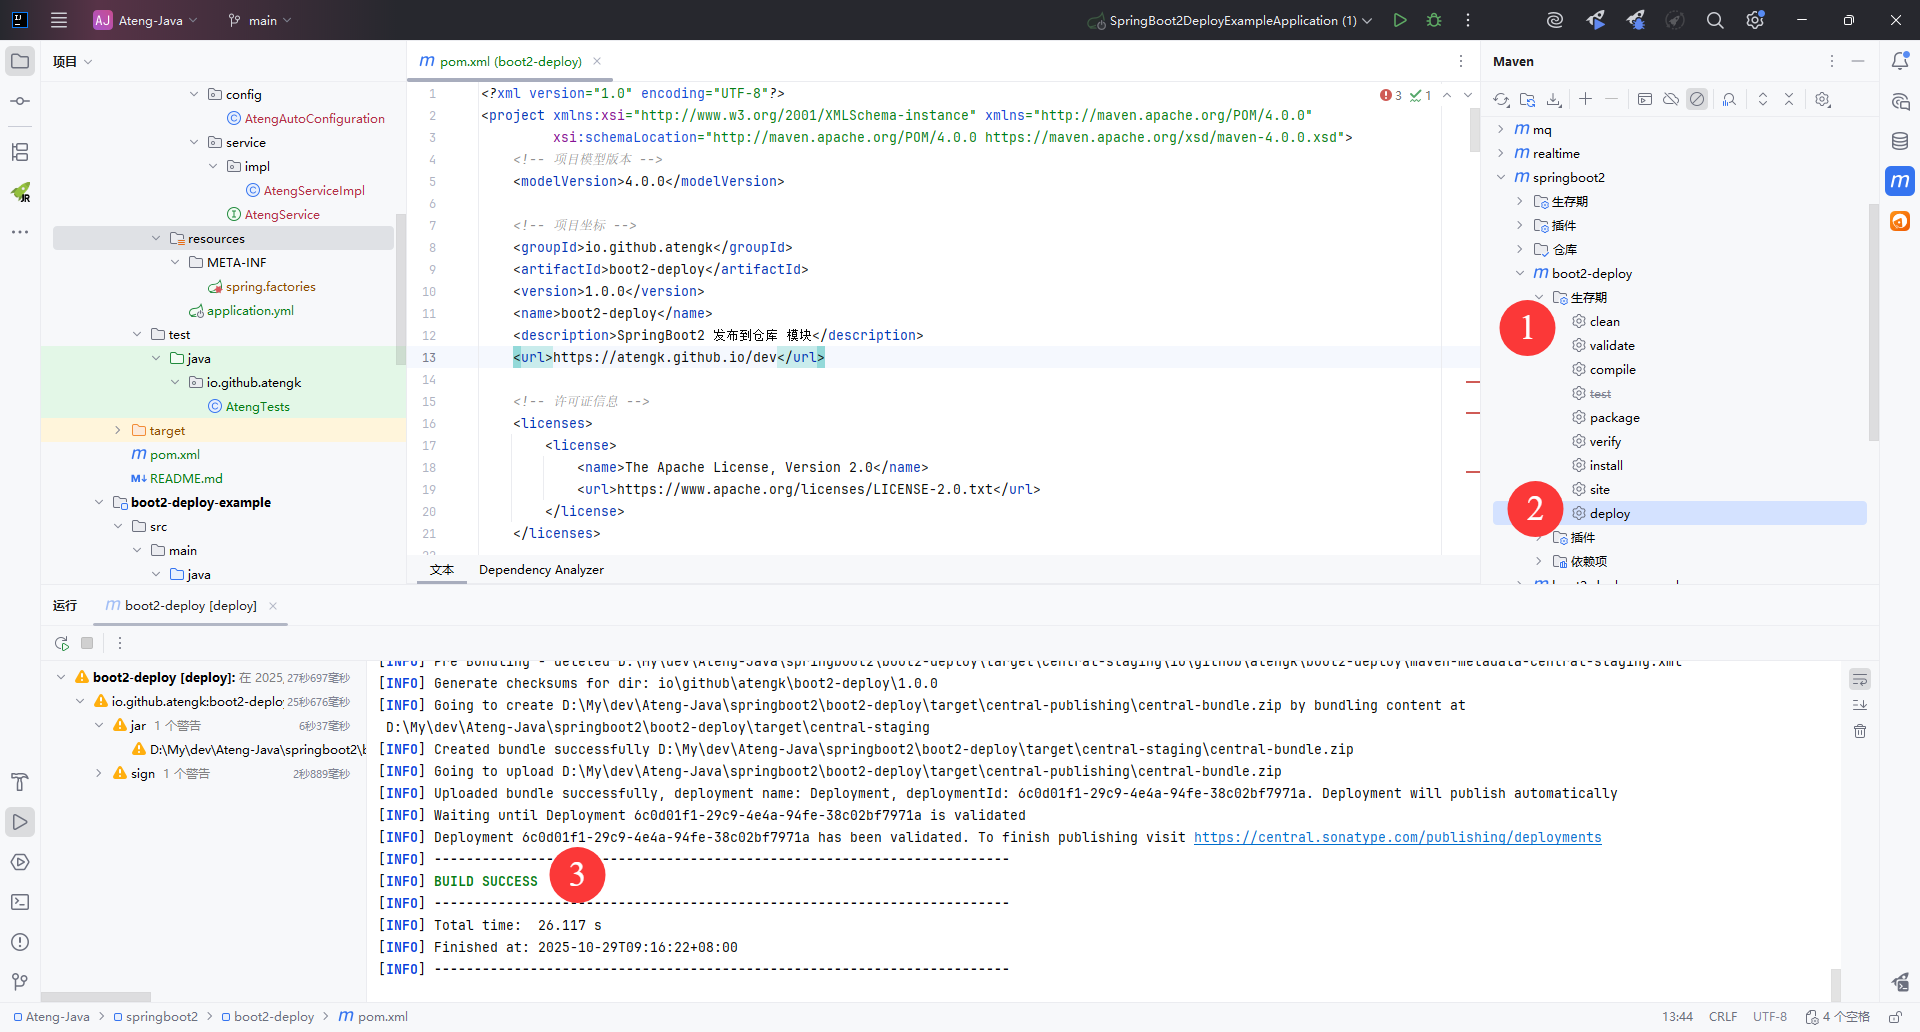Screen dimensions: 1920x1032
Task: Click the Reload All Maven Projects icon
Action: point(1501,99)
